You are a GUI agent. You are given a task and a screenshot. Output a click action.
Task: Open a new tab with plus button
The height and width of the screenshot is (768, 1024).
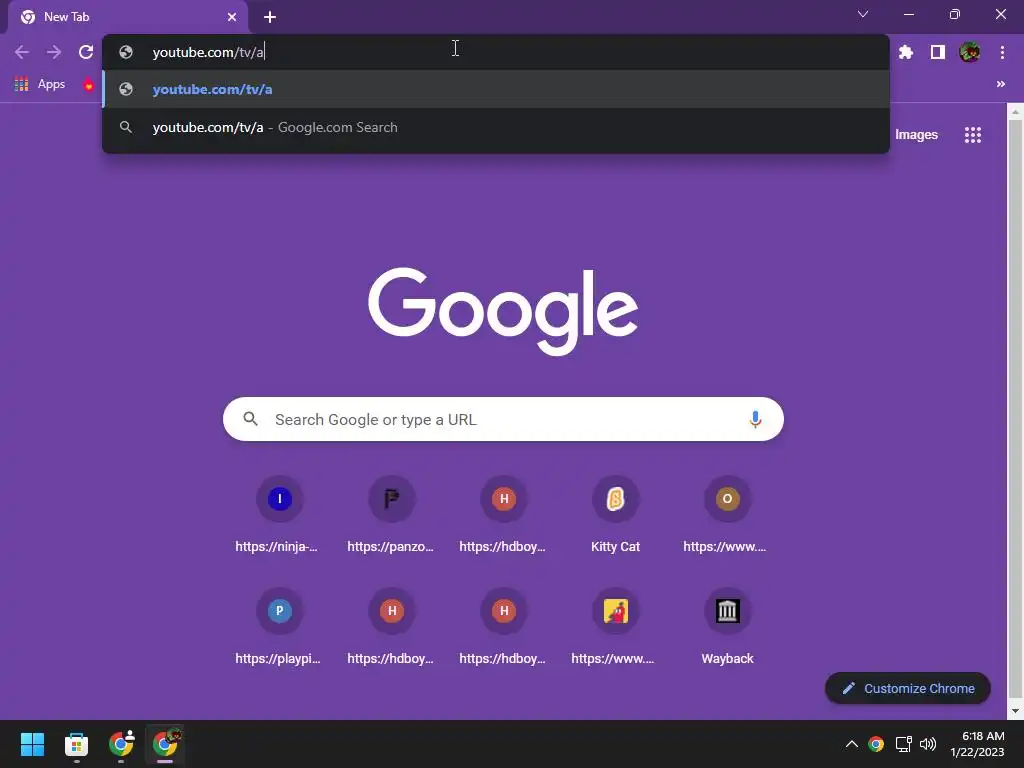pyautogui.click(x=270, y=17)
